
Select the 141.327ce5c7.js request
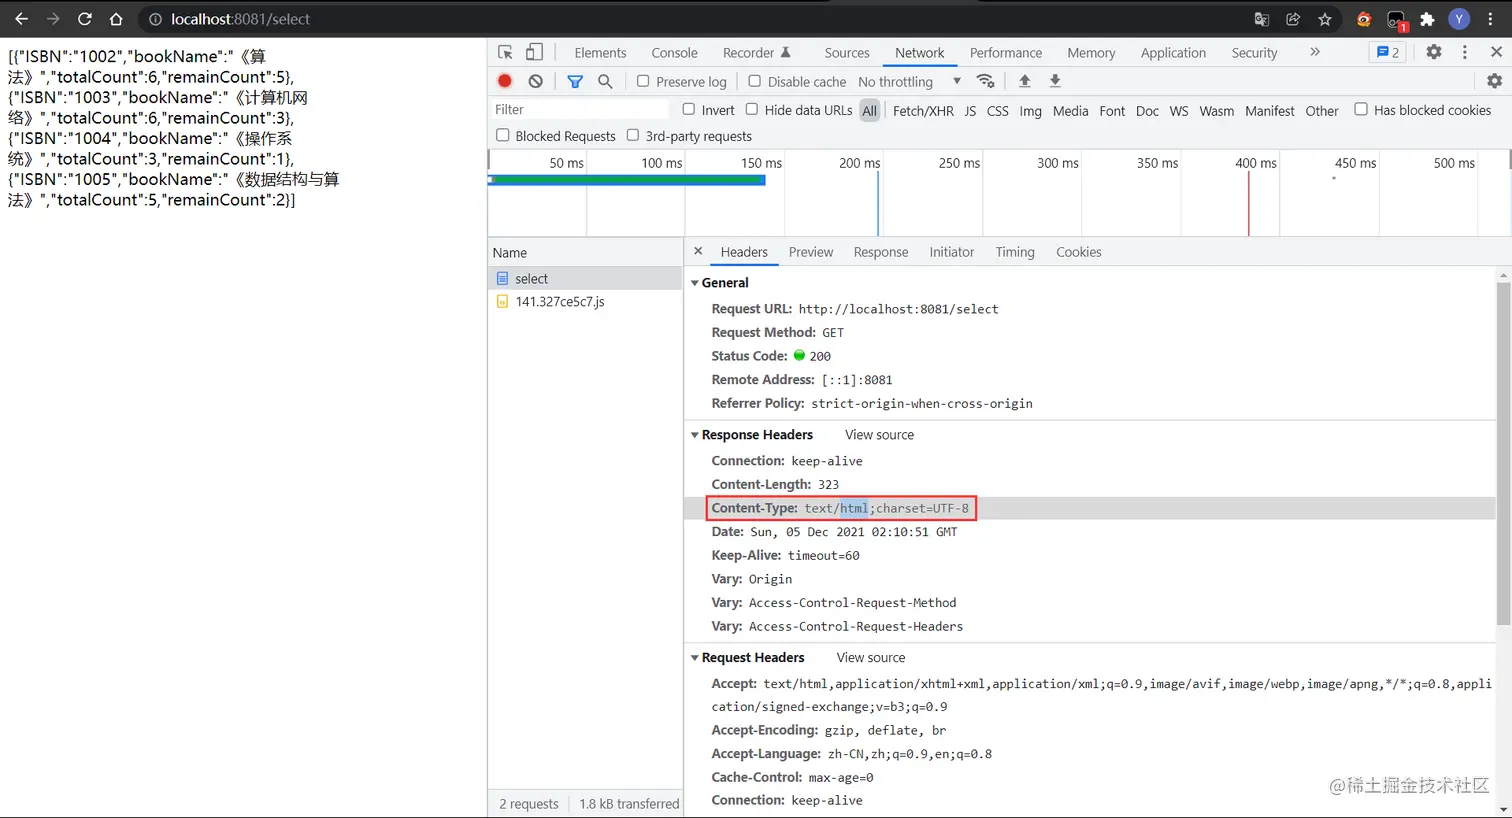(585, 301)
